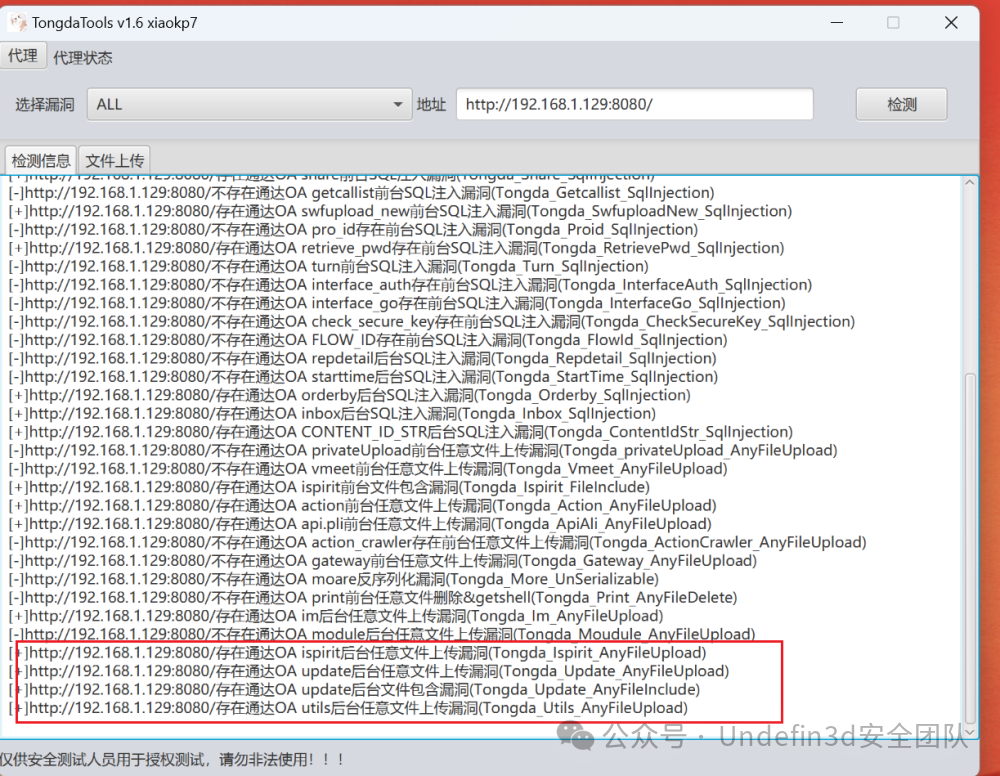
Task: Click the results vertical scrollbar thumb
Action: (x=970, y=548)
